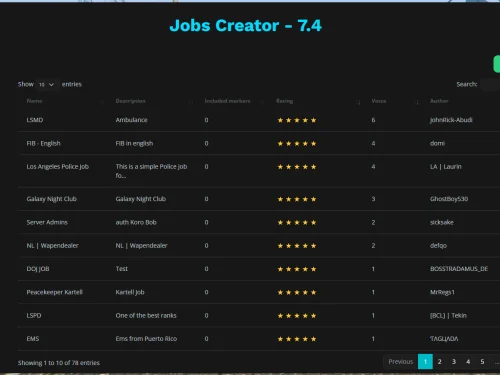Select the EMS job name
500x375 pixels.
tap(33, 339)
